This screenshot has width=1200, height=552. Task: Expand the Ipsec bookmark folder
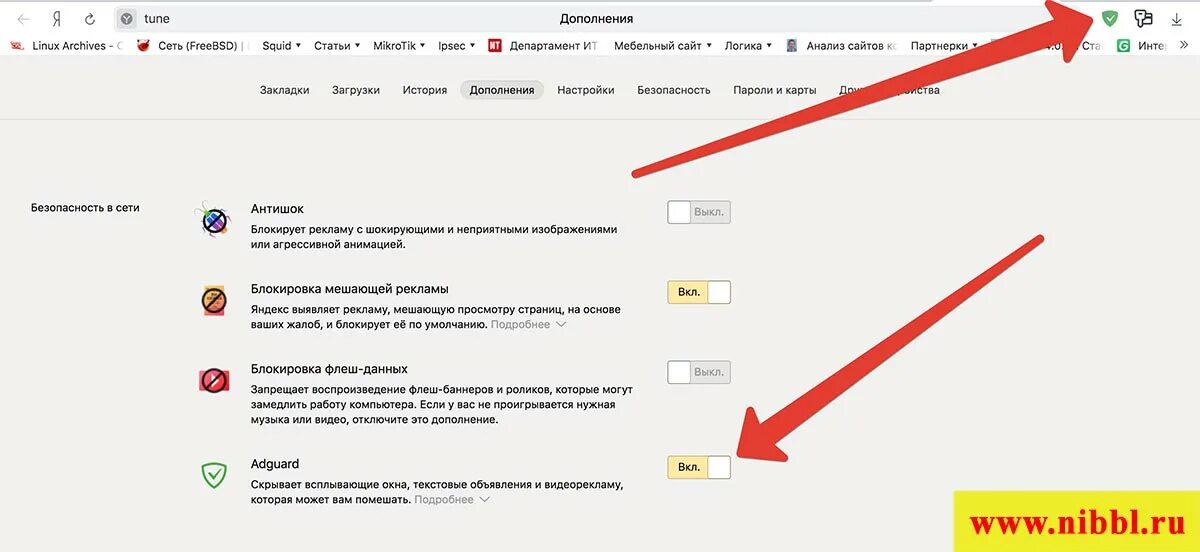(x=457, y=46)
